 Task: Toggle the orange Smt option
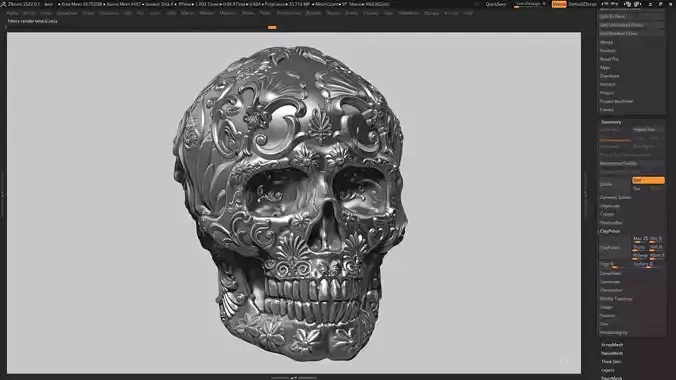648,180
